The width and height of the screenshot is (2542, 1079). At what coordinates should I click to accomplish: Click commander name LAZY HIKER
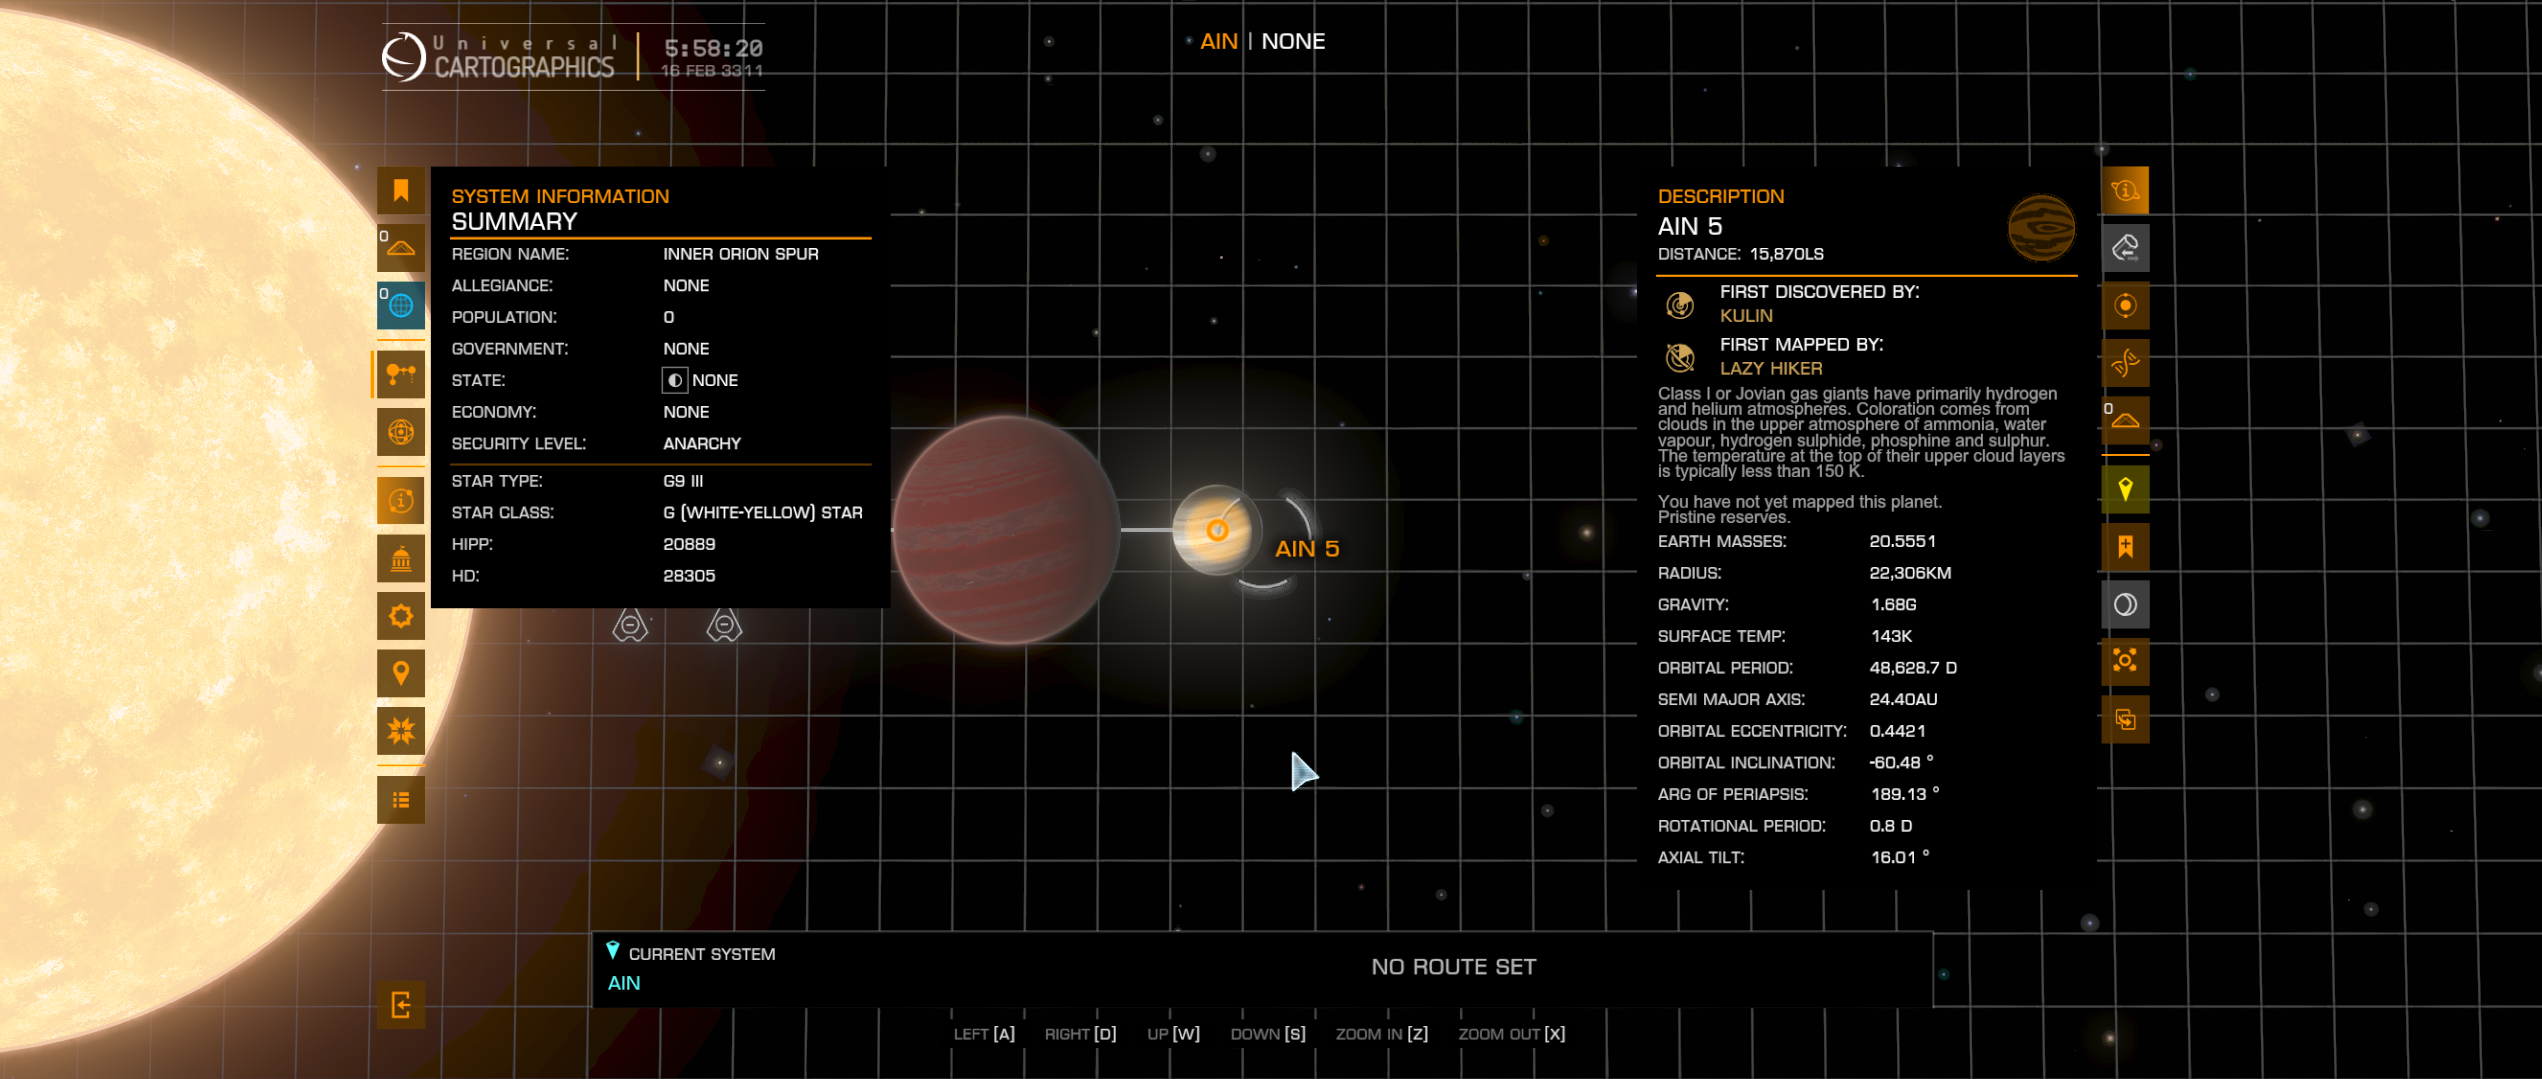(1771, 368)
